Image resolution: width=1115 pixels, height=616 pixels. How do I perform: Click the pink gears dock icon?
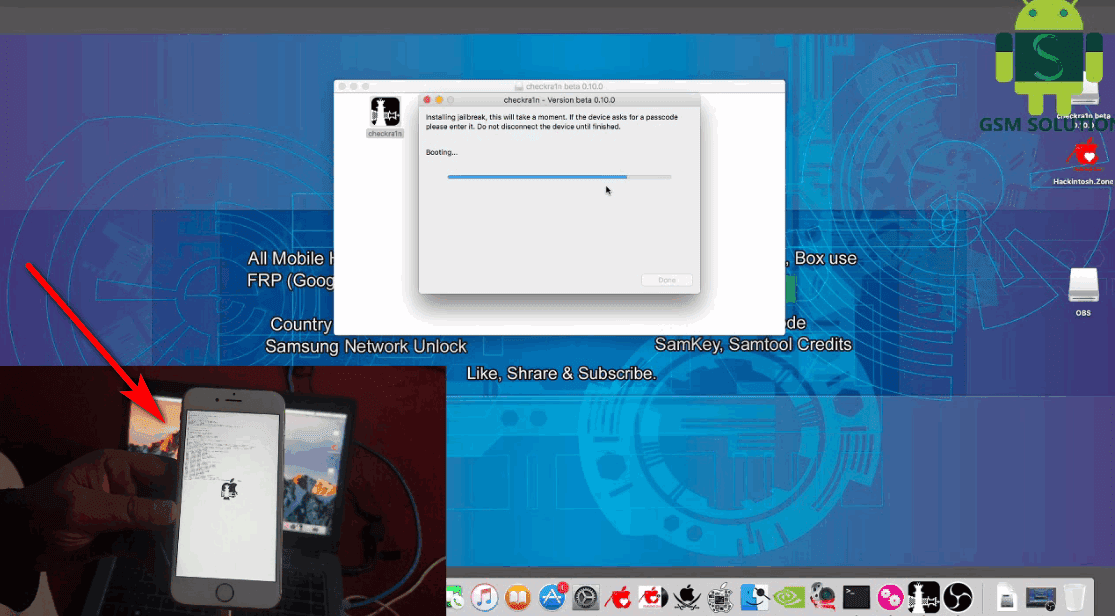pyautogui.click(x=890, y=598)
